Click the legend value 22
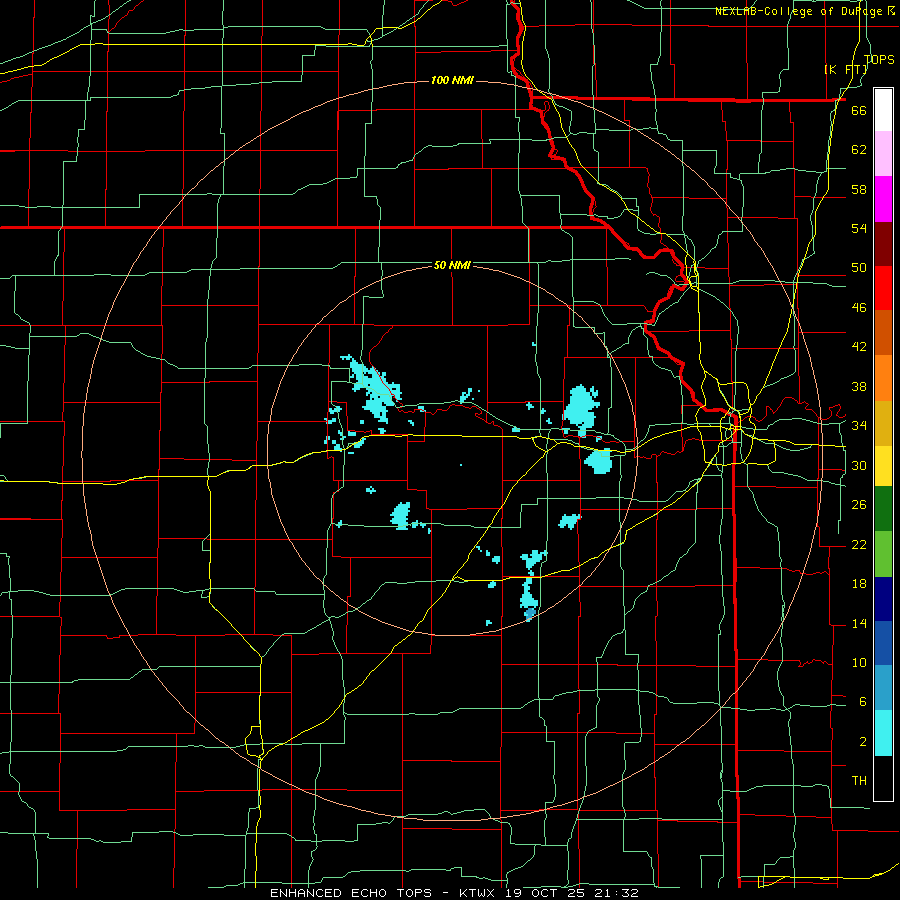The image size is (900, 900). (x=859, y=544)
